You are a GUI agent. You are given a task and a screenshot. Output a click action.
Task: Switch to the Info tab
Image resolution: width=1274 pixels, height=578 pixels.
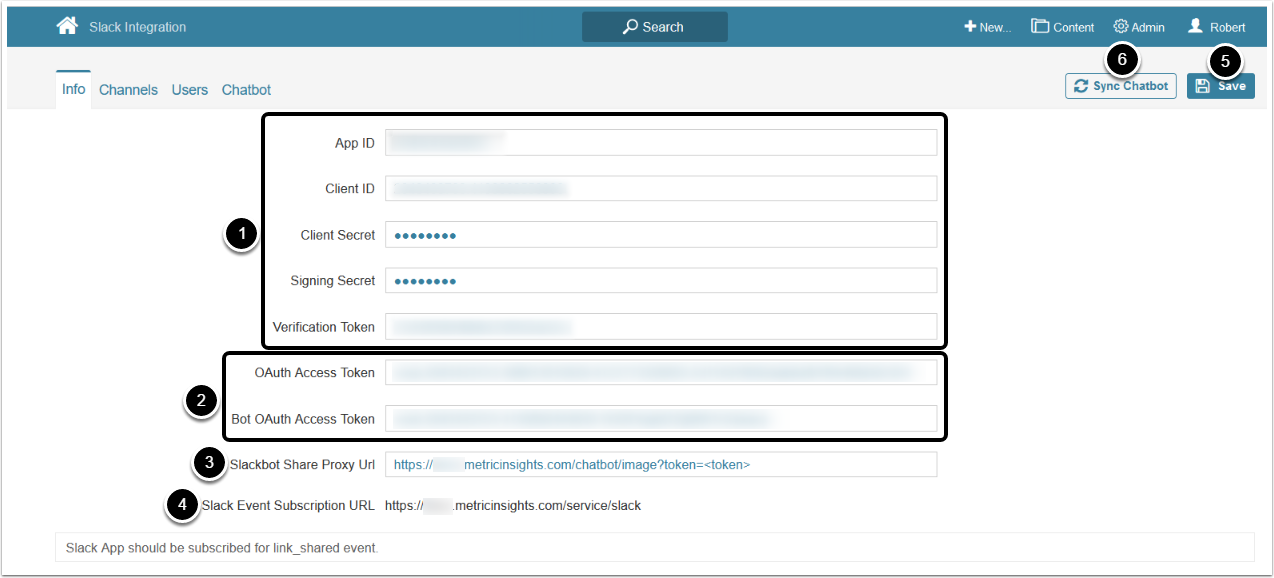(74, 89)
